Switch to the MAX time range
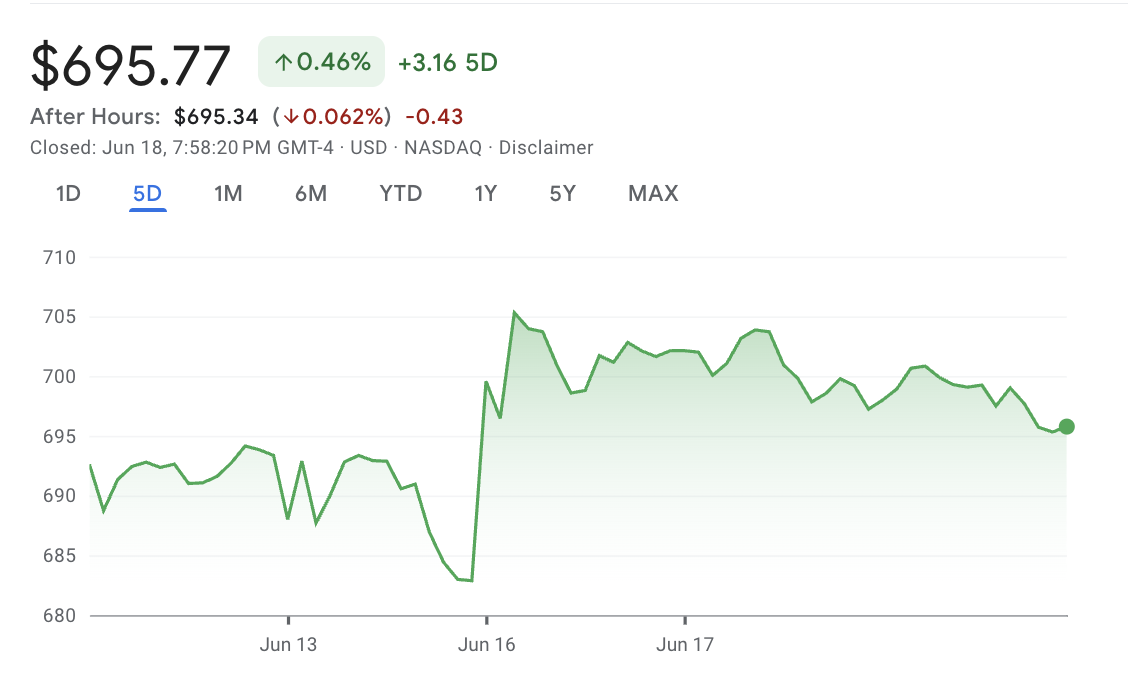 point(652,193)
